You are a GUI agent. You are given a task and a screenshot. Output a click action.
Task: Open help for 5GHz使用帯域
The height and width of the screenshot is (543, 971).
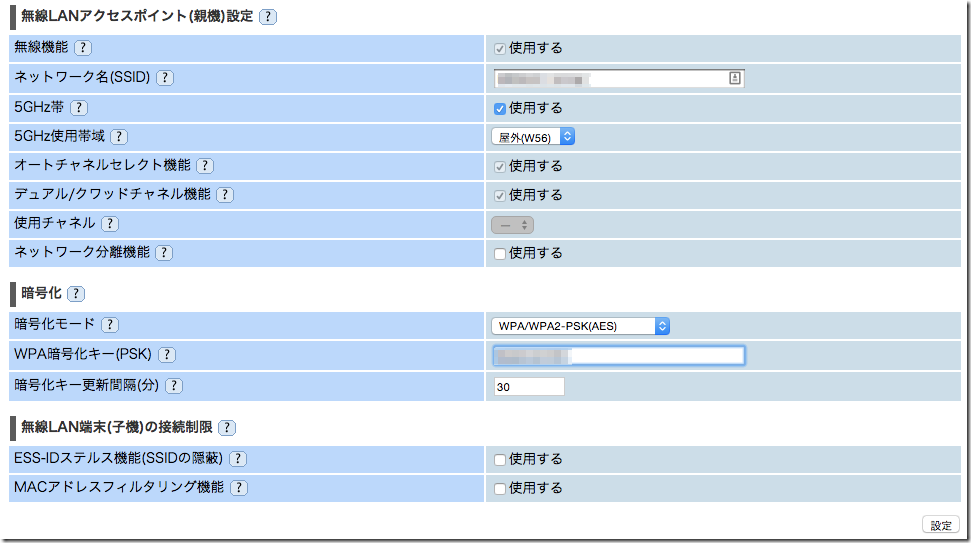119,137
